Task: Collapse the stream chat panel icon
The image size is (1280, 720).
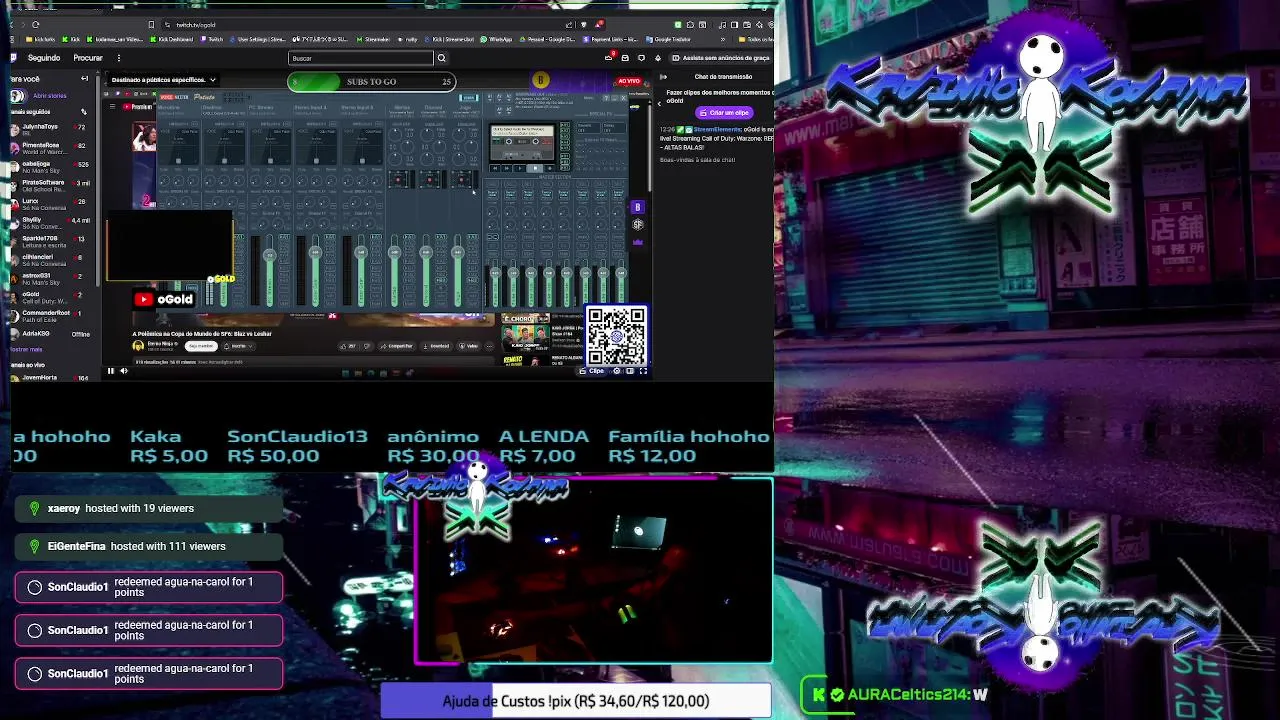Action: [663, 77]
